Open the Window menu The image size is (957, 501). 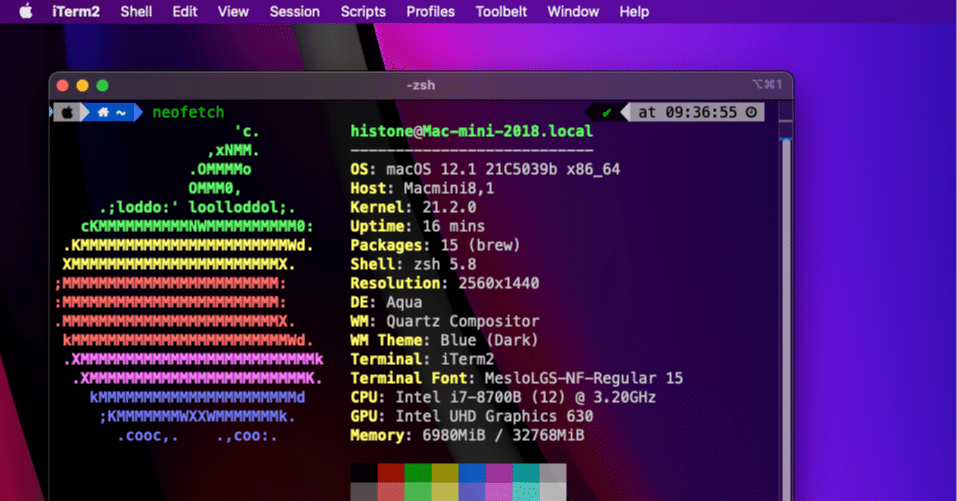point(573,12)
